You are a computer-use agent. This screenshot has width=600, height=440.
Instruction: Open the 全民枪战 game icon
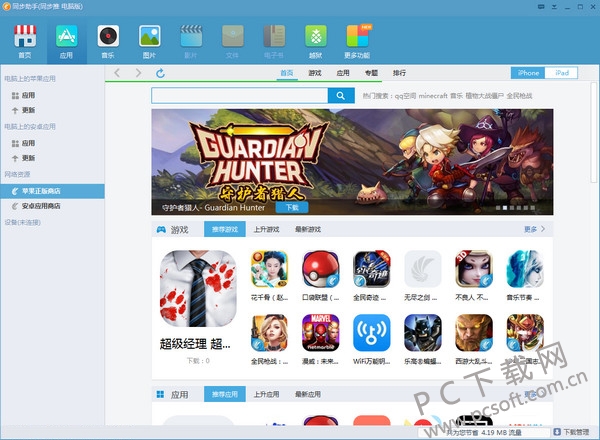coord(269,333)
